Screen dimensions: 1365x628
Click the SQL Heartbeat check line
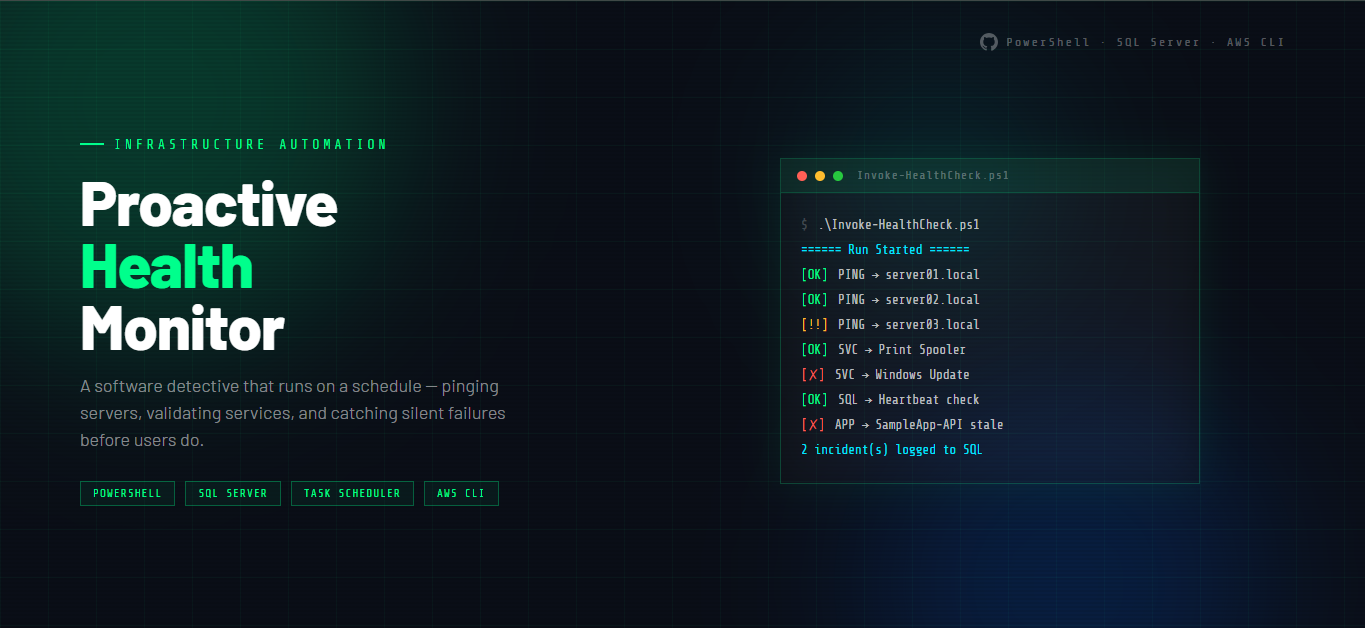(x=890, y=400)
